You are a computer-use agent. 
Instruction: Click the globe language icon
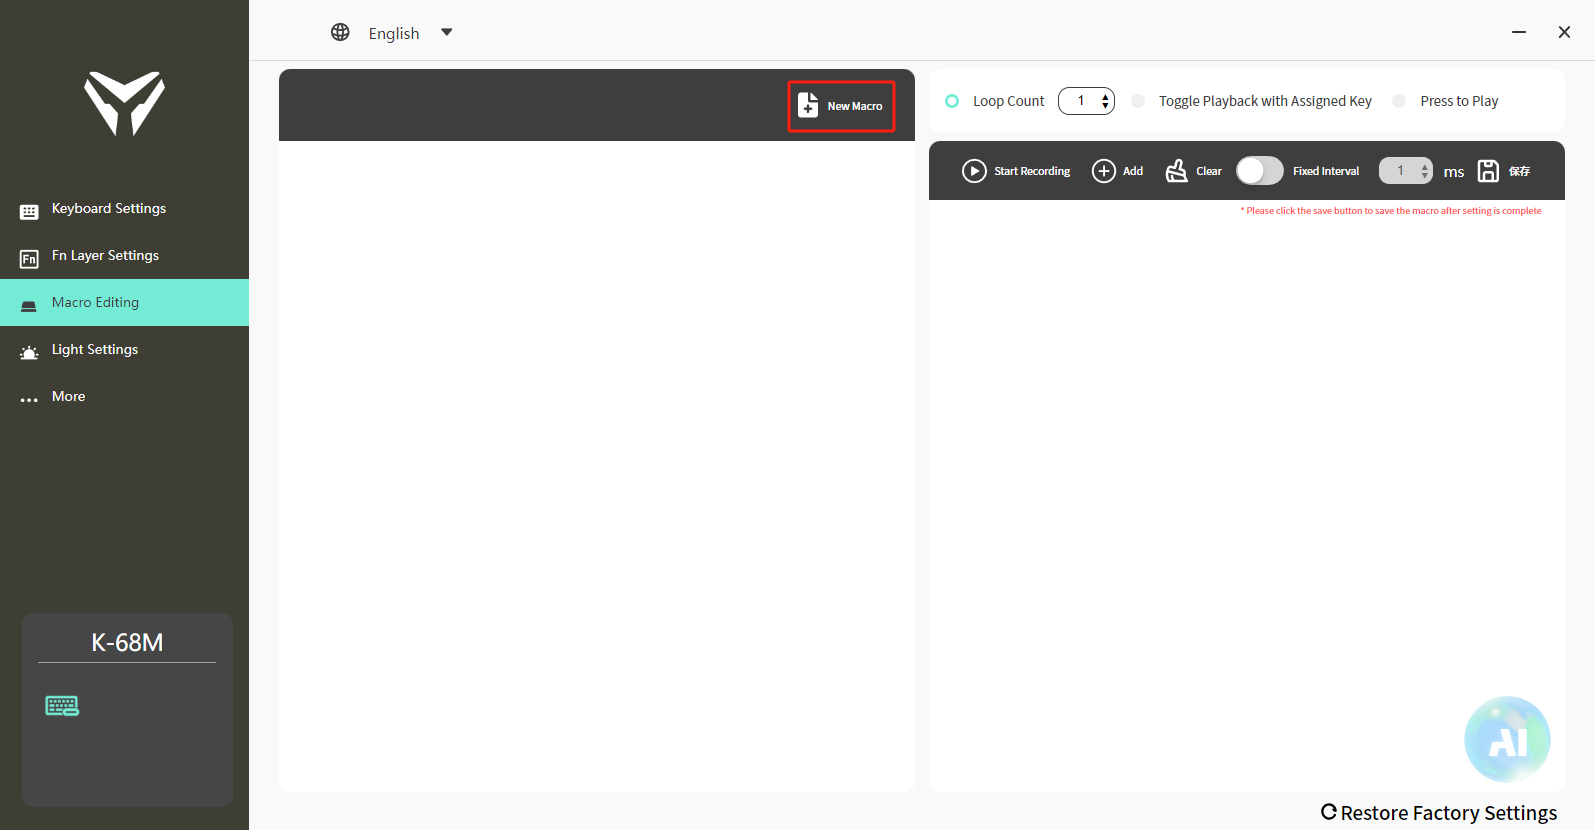(x=340, y=33)
